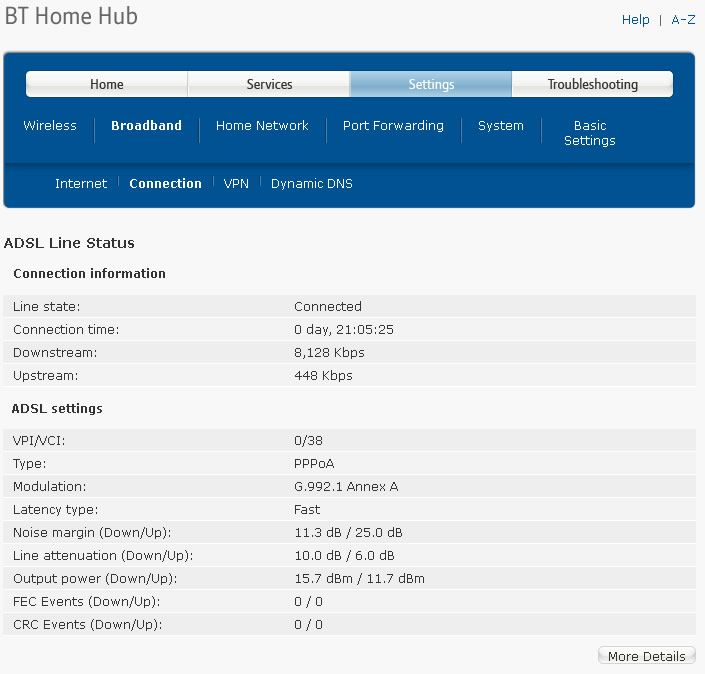
Task: Click the Connection information heading
Action: [89, 273]
